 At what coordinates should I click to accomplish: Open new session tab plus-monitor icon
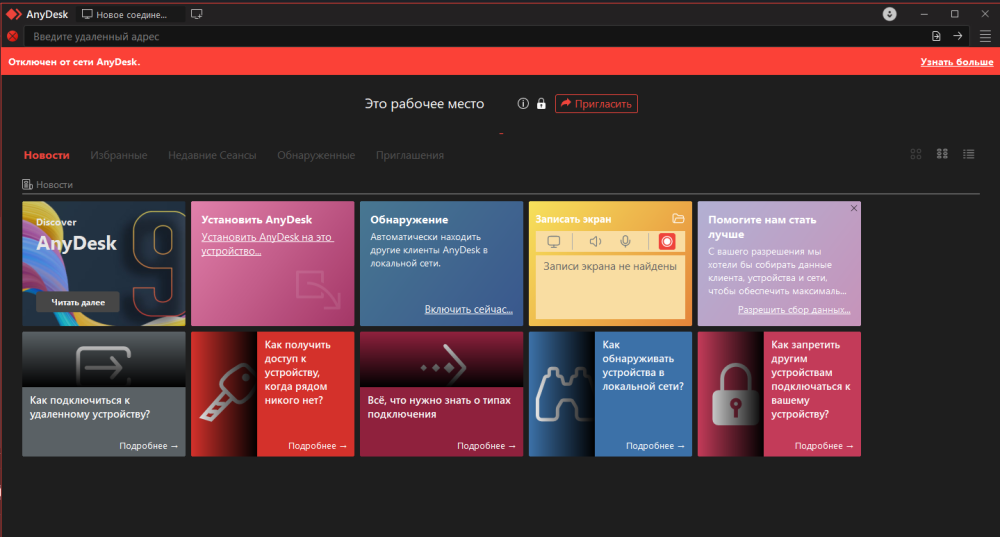pyautogui.click(x=196, y=14)
